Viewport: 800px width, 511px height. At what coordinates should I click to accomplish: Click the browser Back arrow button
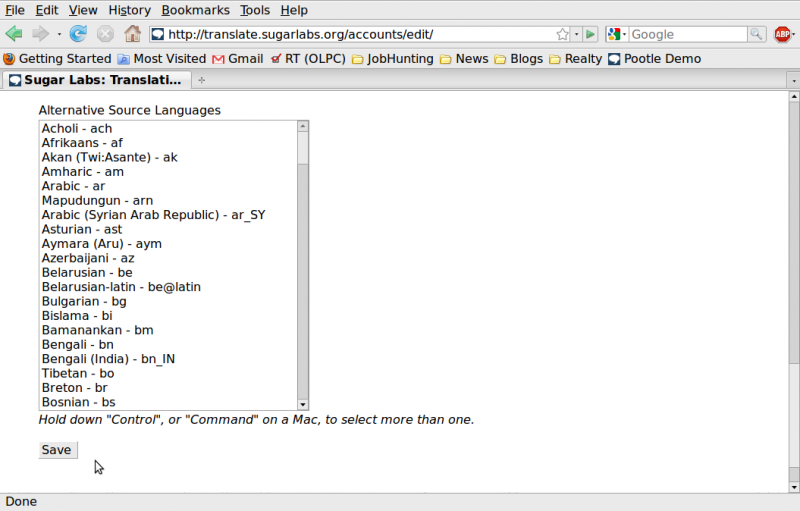click(x=14, y=34)
